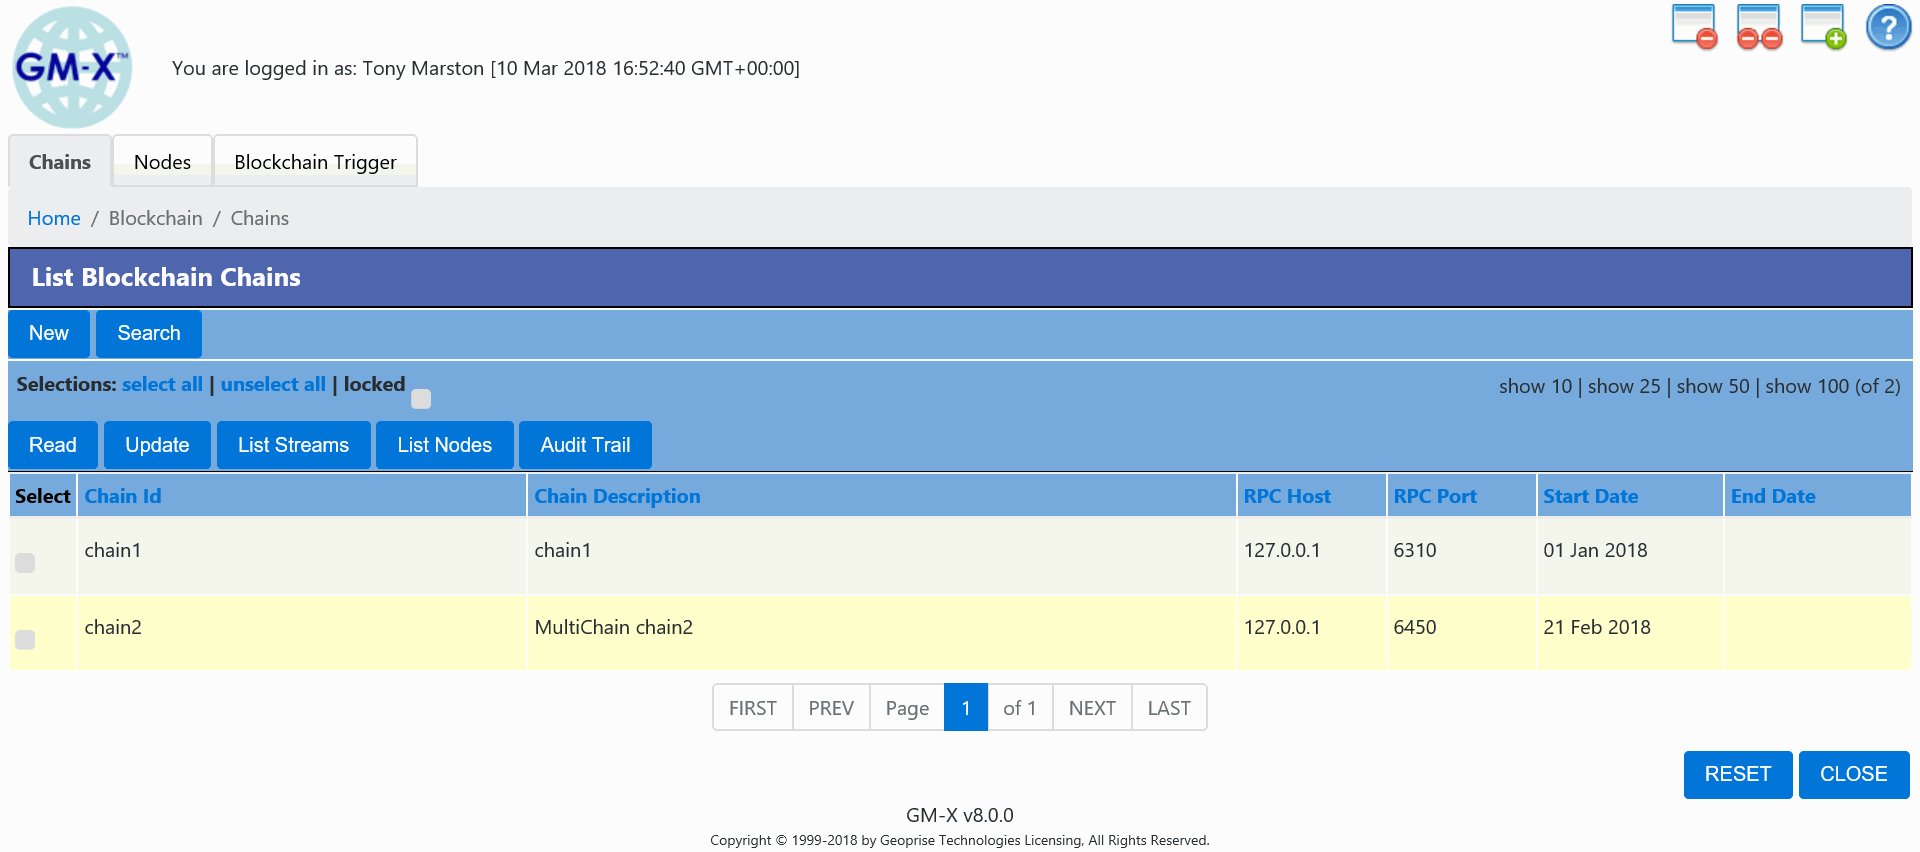The height and width of the screenshot is (852, 1920).
Task: Toggle the locked checkbox
Action: pos(421,399)
